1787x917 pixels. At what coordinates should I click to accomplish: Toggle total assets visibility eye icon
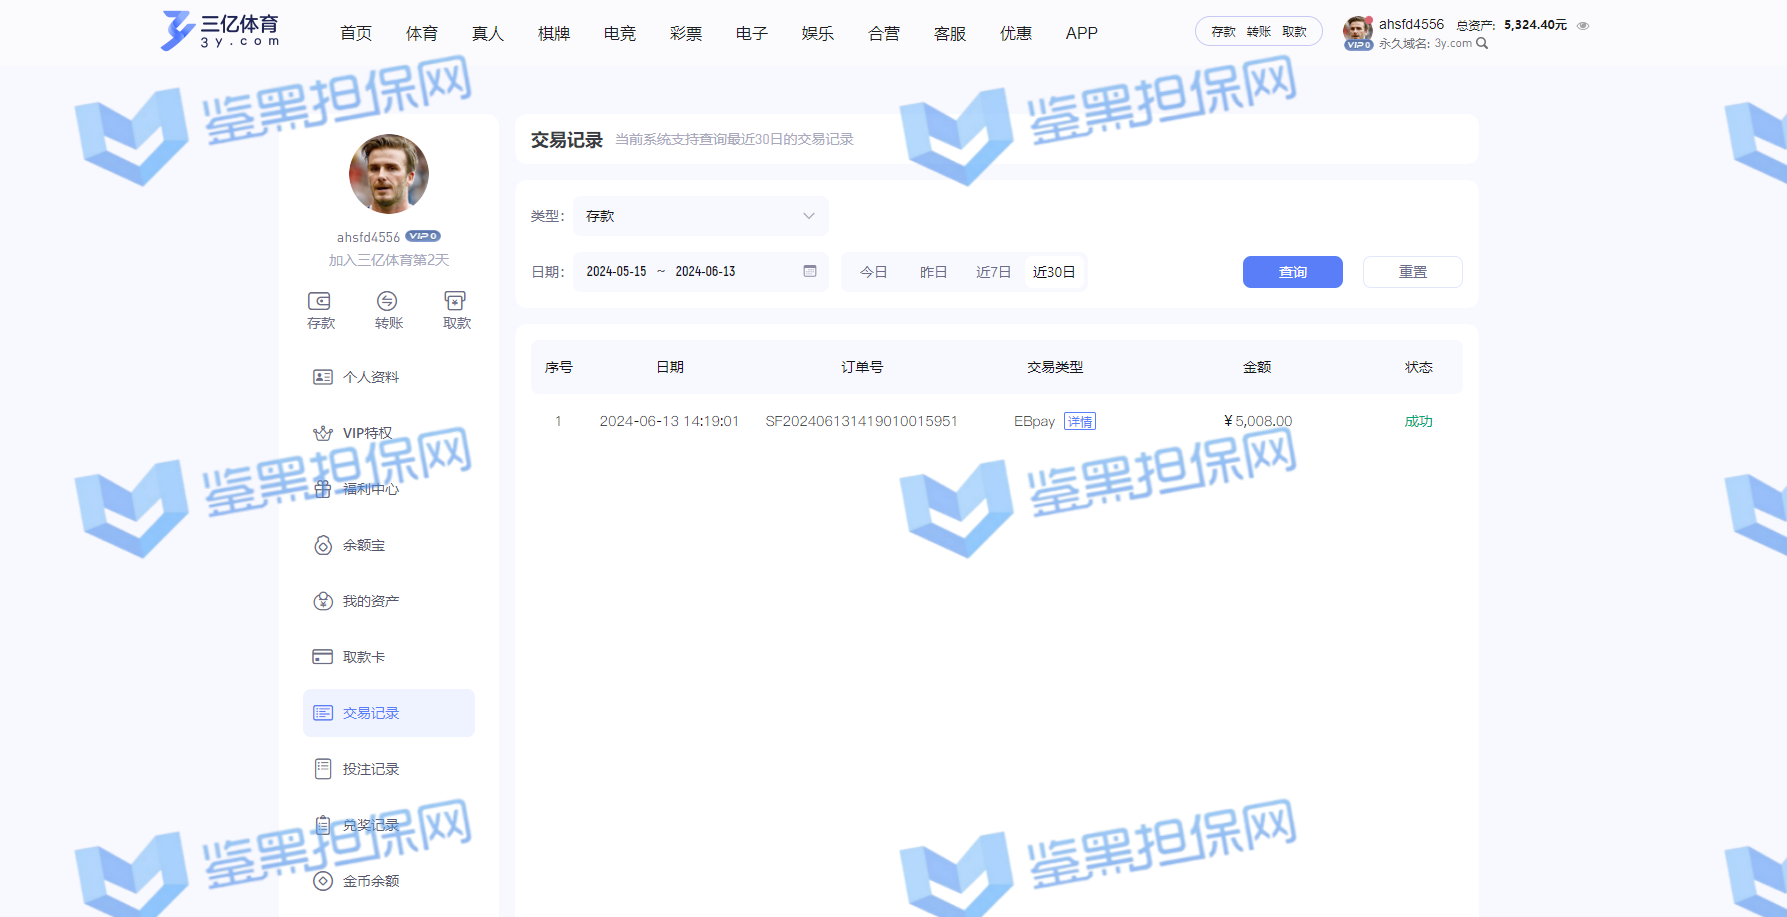point(1583,26)
